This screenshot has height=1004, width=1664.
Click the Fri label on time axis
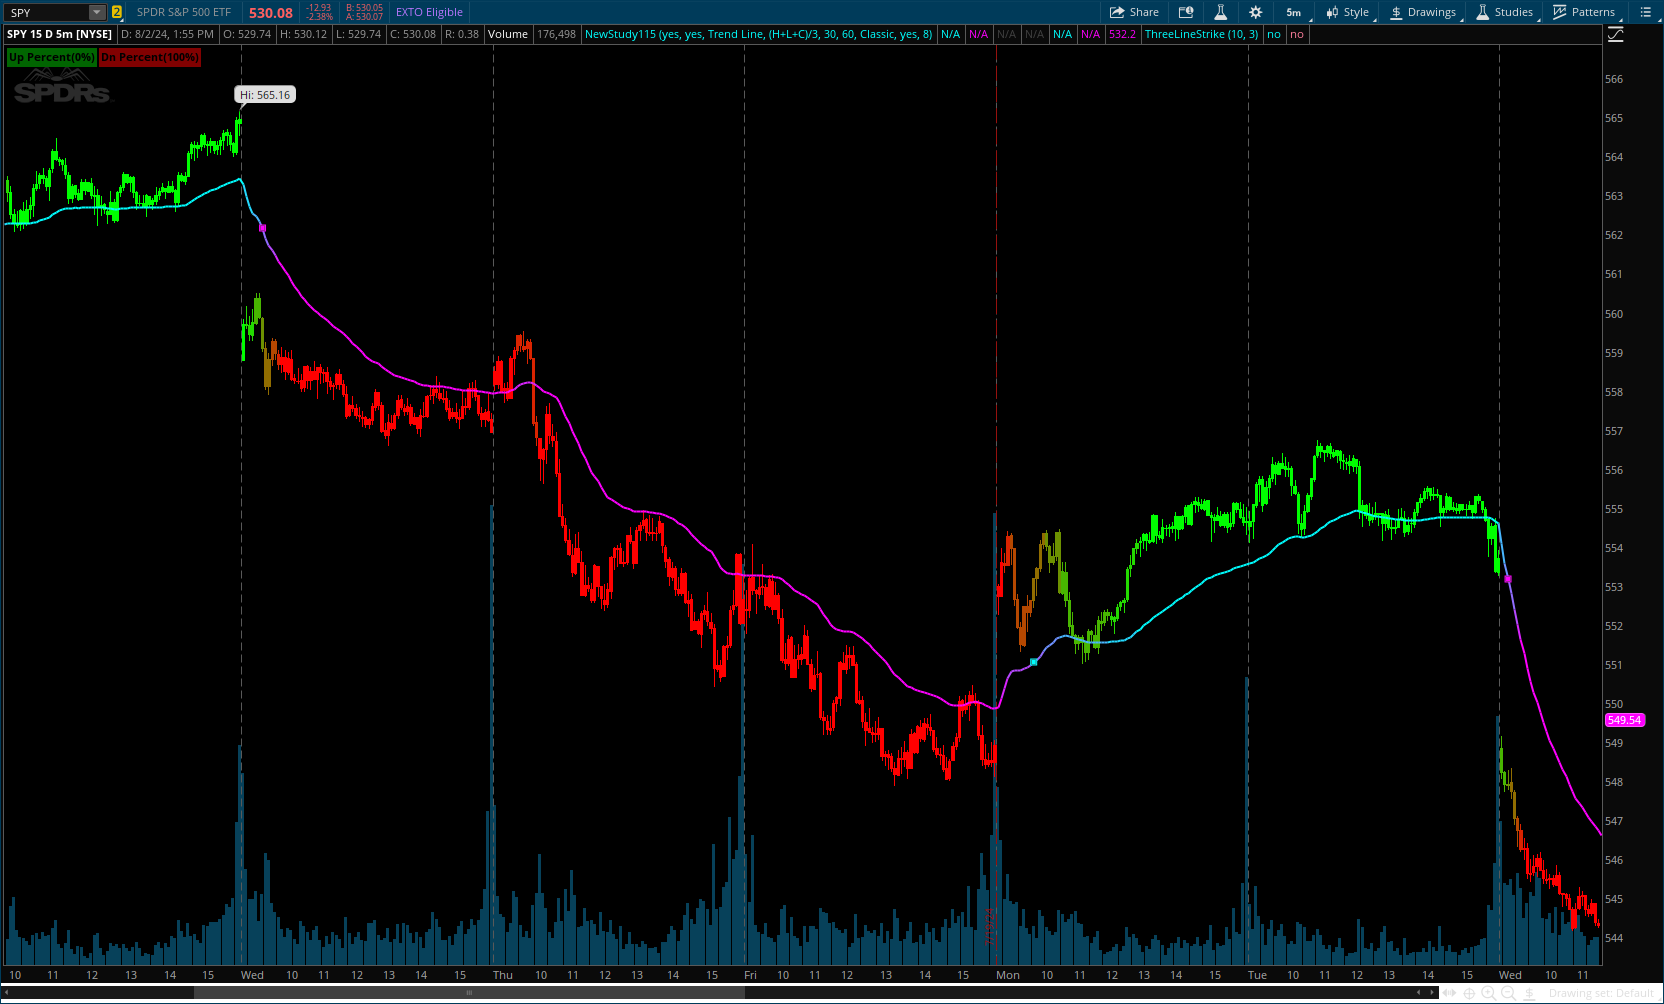coord(750,976)
